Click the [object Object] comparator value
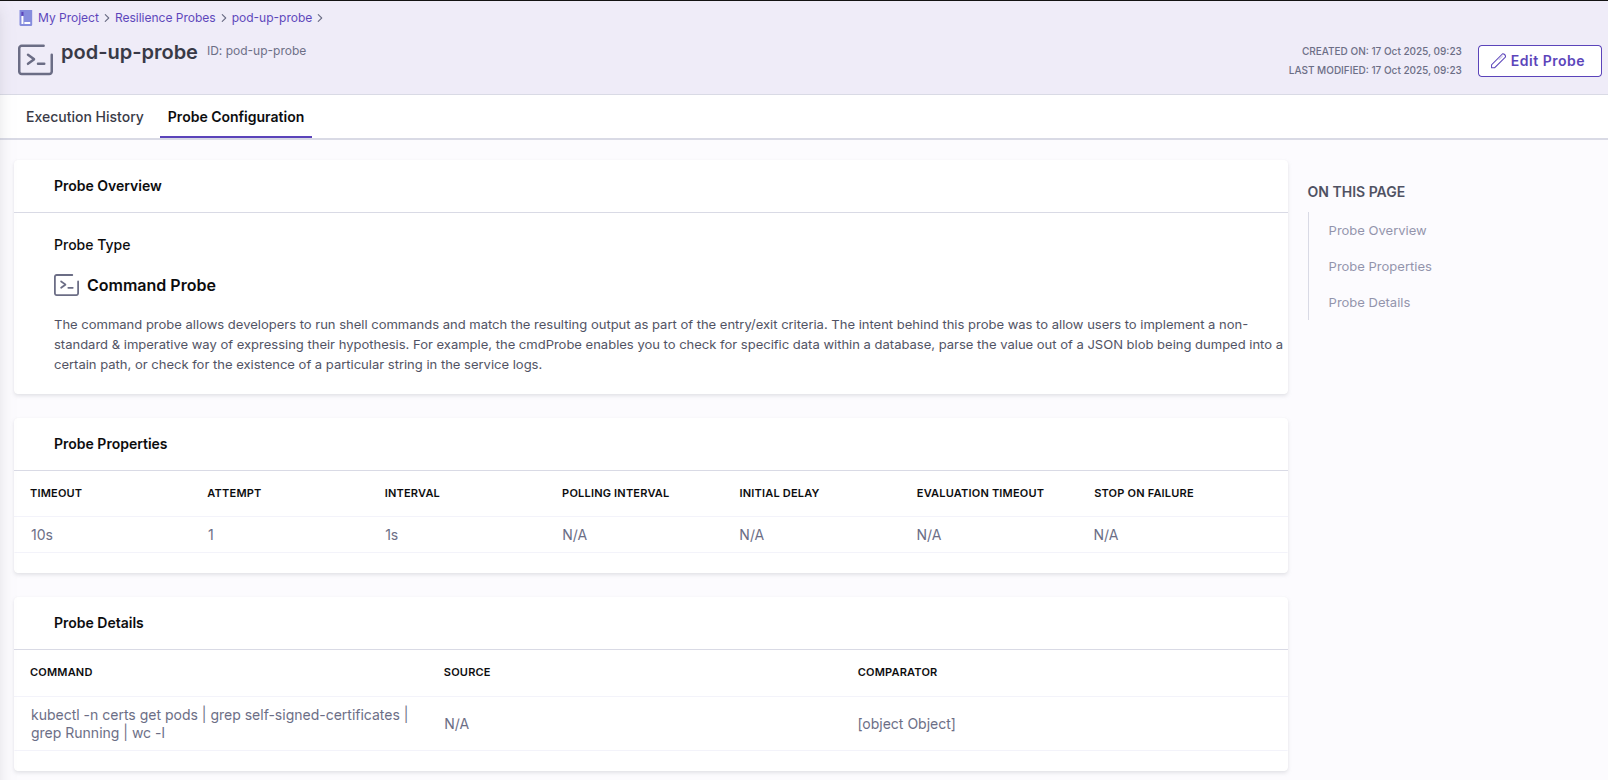 click(906, 724)
